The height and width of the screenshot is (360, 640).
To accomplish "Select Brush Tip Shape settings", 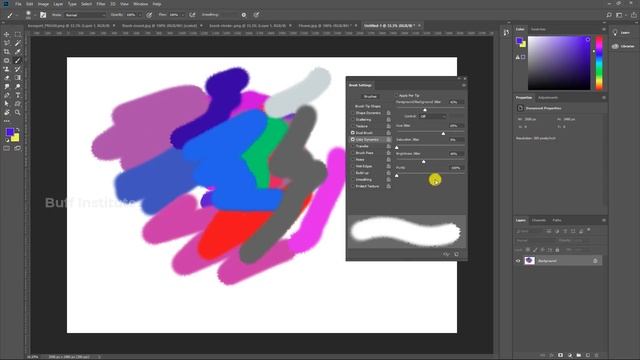I will 367,106.
